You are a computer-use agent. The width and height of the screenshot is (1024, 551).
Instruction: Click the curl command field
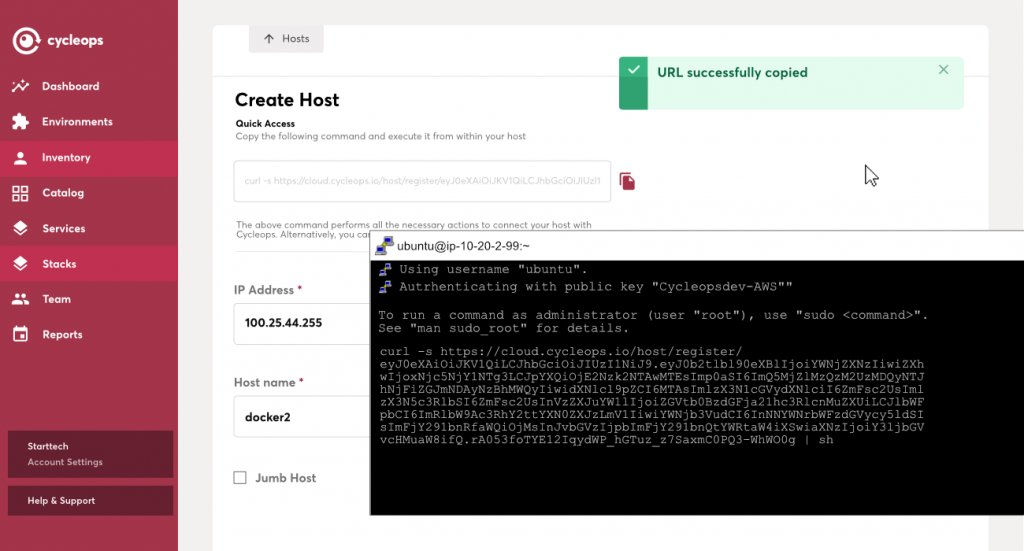(x=422, y=181)
